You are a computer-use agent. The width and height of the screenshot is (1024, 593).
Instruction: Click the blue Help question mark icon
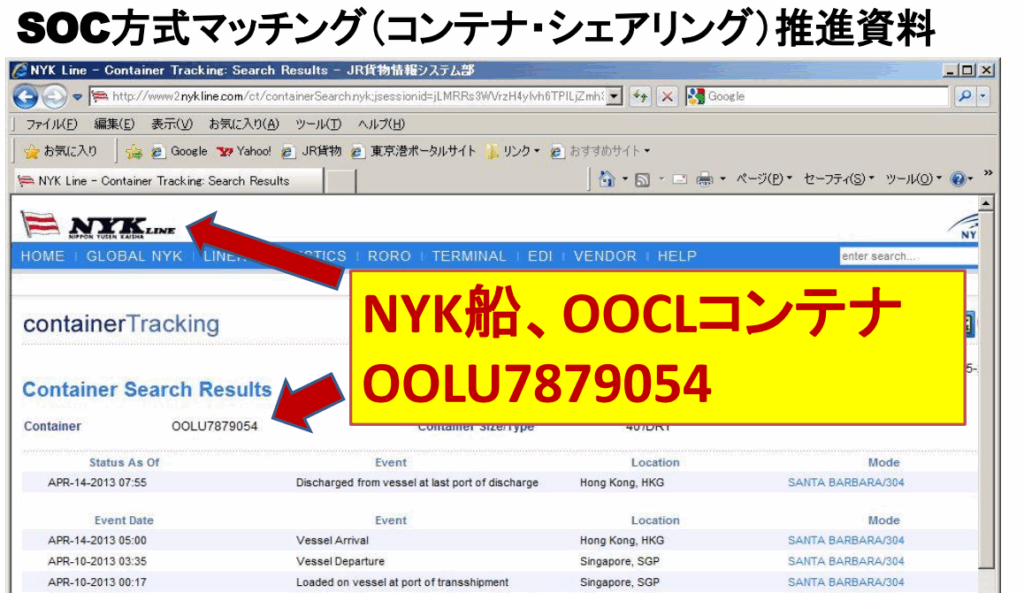(x=958, y=180)
